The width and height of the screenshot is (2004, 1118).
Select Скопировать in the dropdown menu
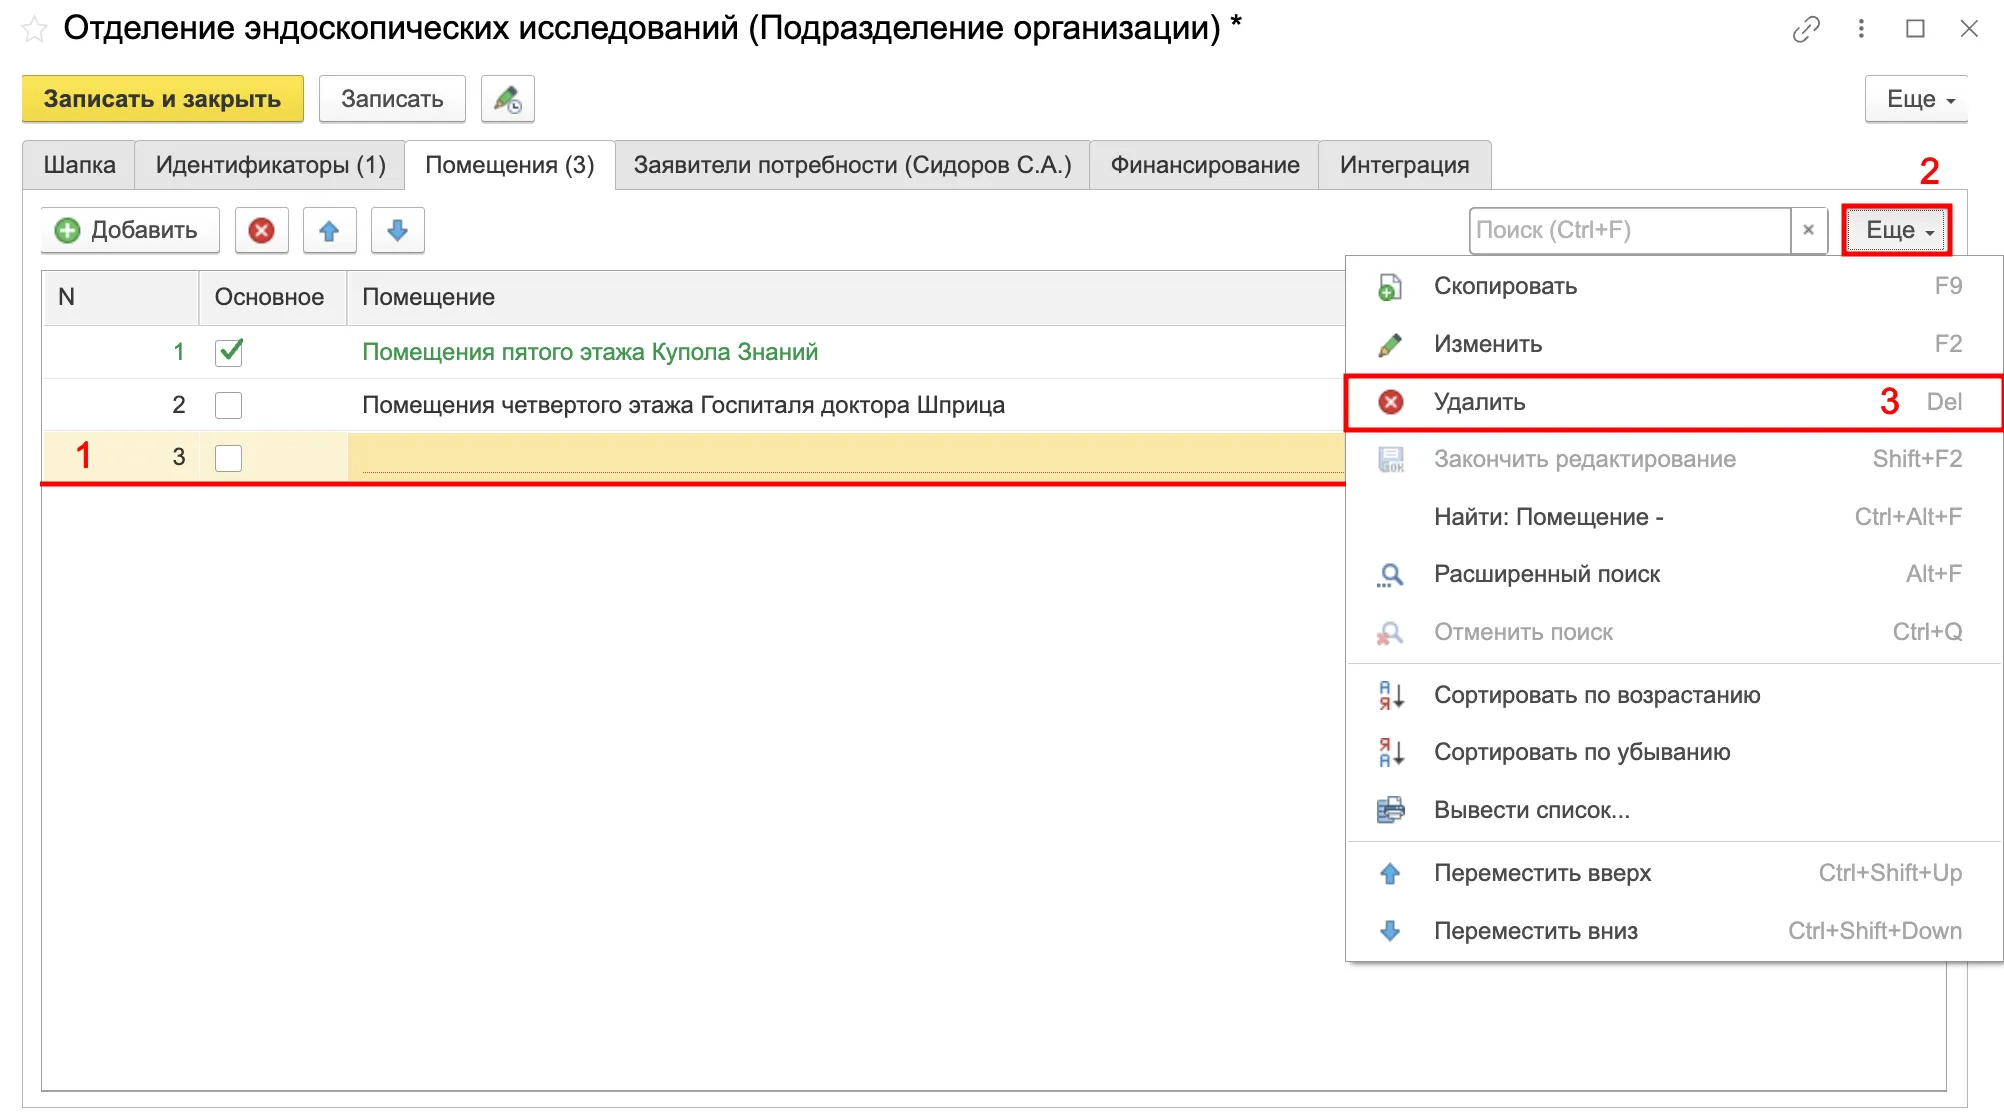[1674, 286]
